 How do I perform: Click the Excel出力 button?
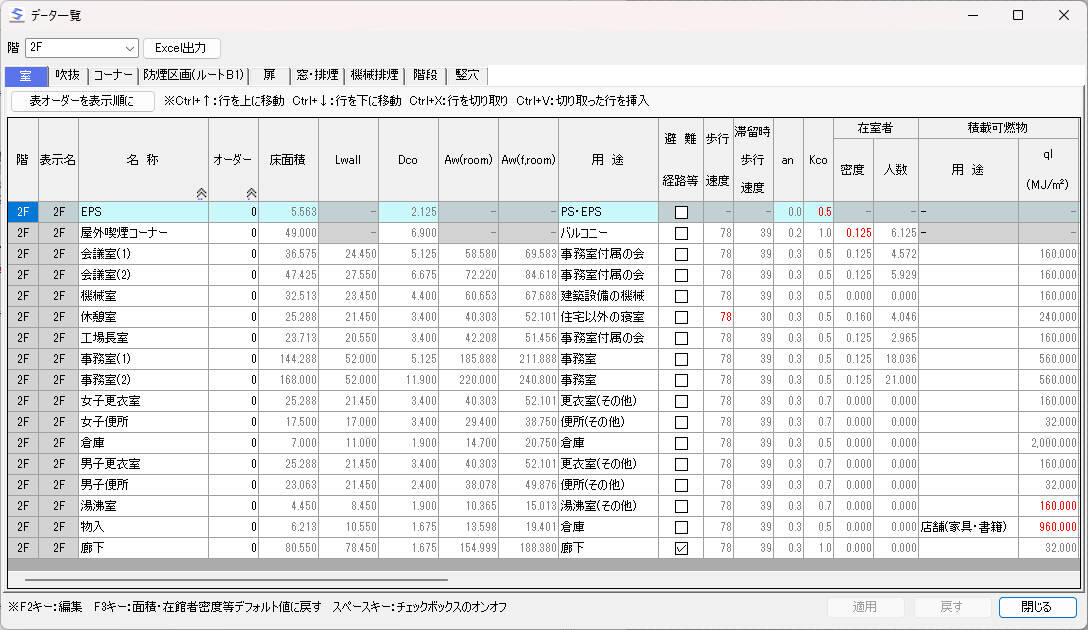click(182, 48)
